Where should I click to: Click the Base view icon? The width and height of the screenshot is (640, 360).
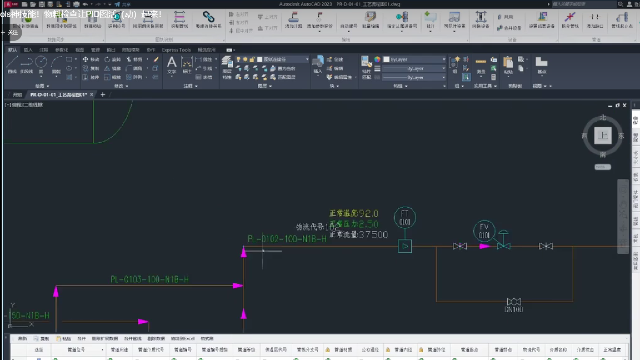pyautogui.click(x=541, y=65)
